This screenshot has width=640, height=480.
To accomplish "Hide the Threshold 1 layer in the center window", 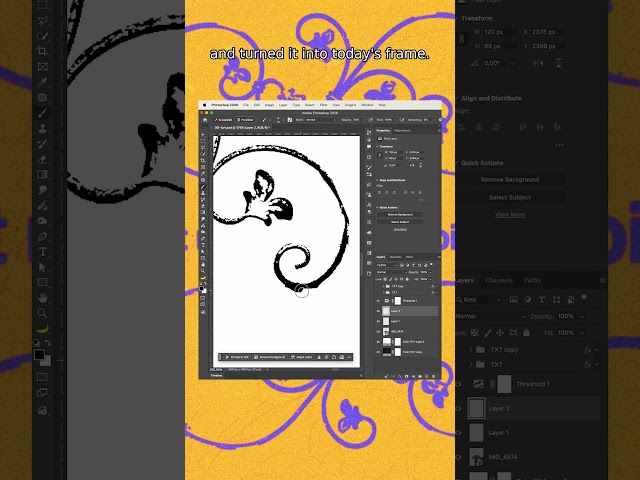I will point(378,300).
